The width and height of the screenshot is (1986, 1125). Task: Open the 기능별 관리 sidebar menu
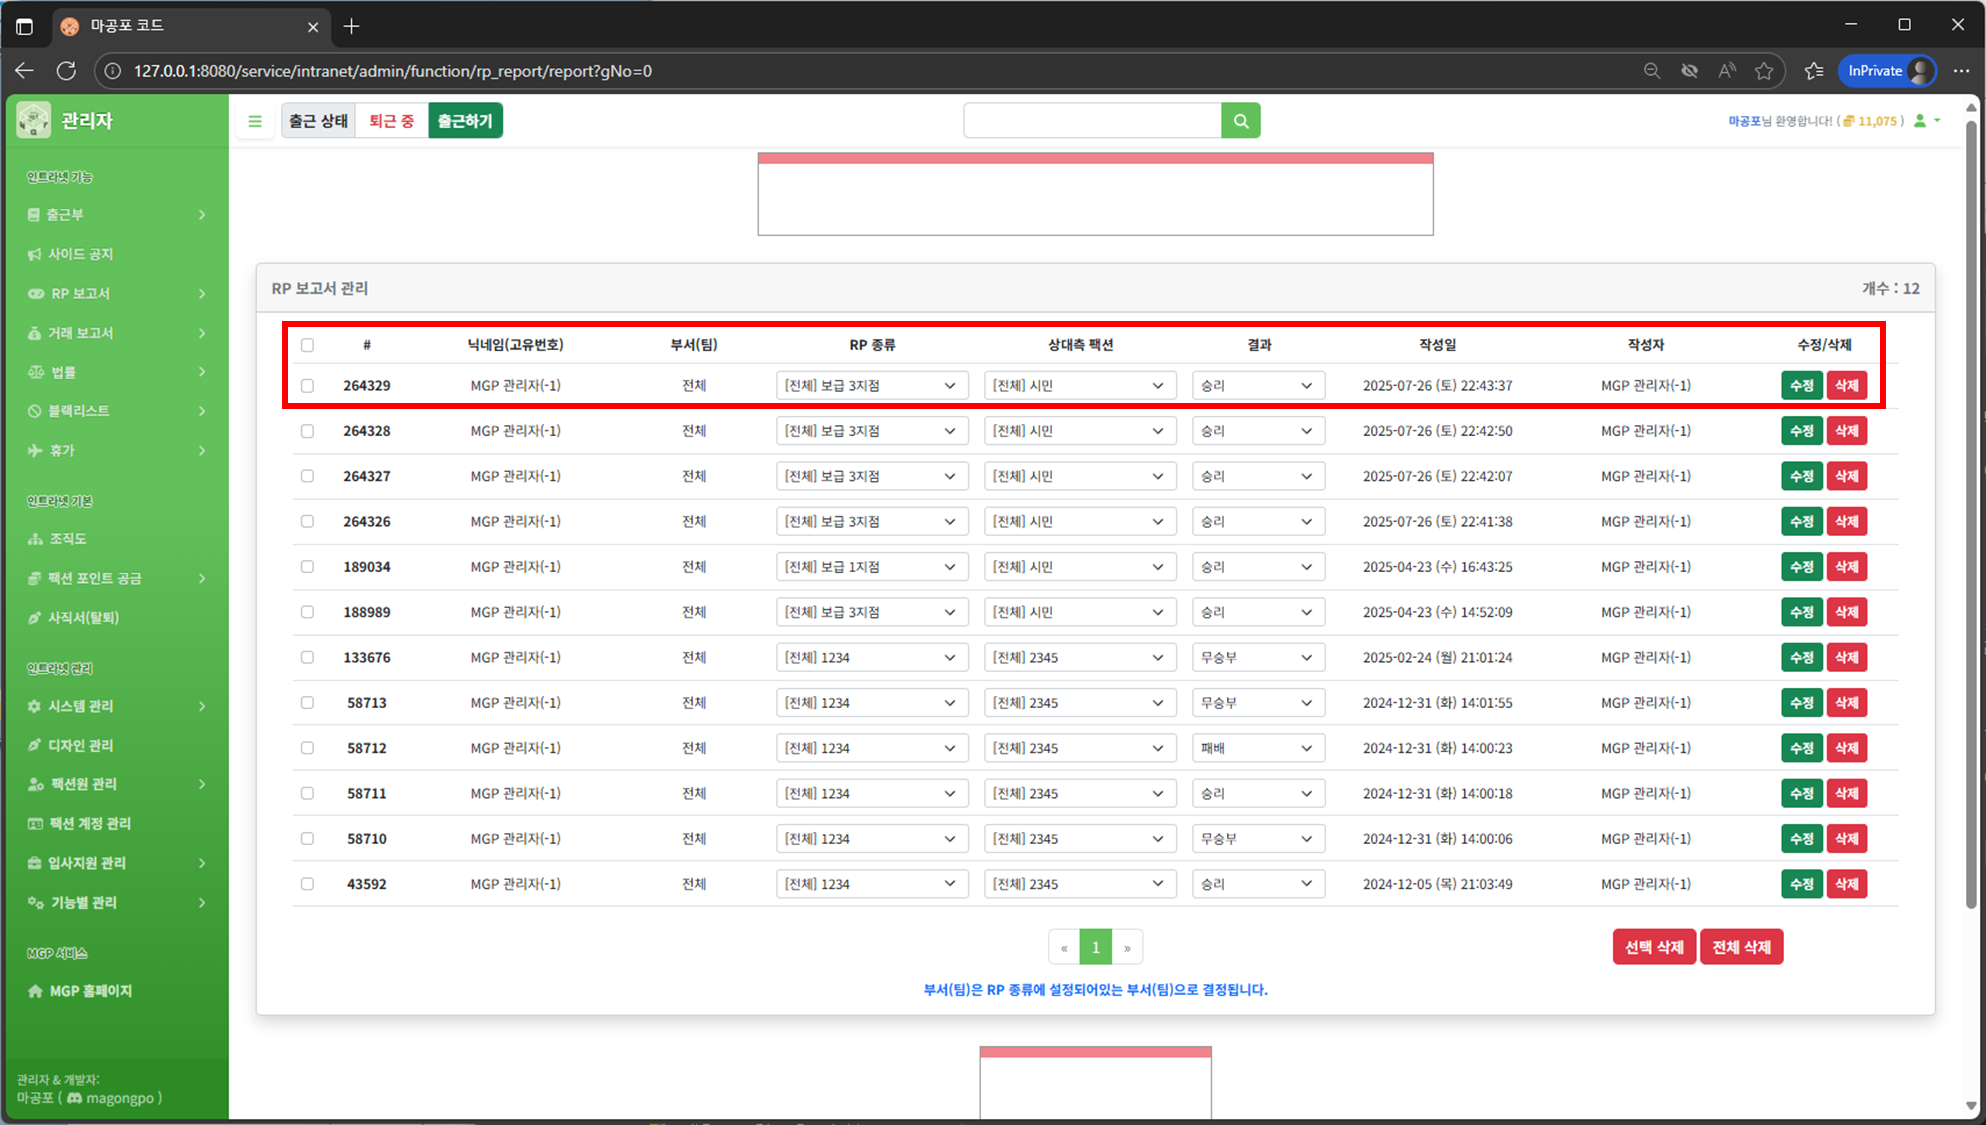coord(117,902)
